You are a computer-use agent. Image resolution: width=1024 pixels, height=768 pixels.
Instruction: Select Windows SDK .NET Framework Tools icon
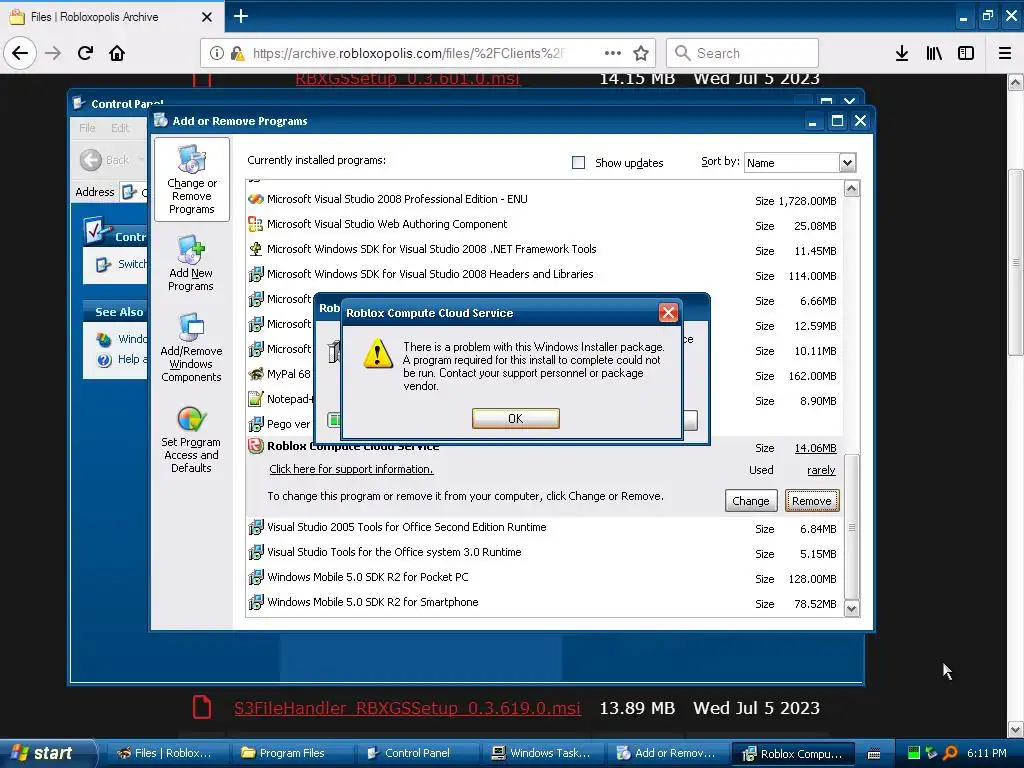point(255,249)
